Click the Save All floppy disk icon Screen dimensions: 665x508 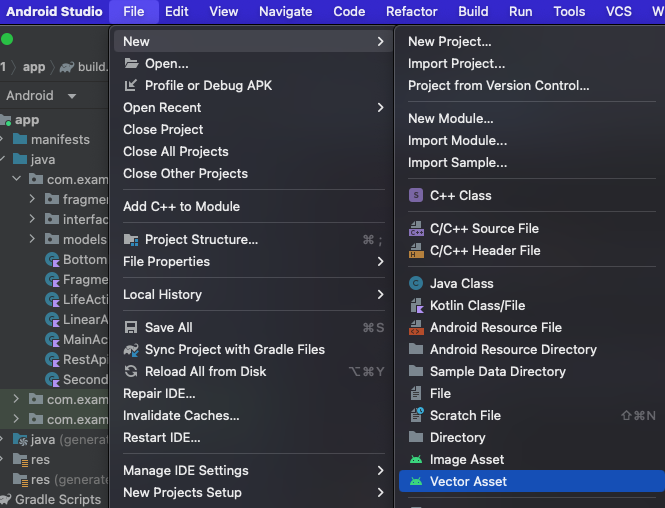pyautogui.click(x=131, y=327)
